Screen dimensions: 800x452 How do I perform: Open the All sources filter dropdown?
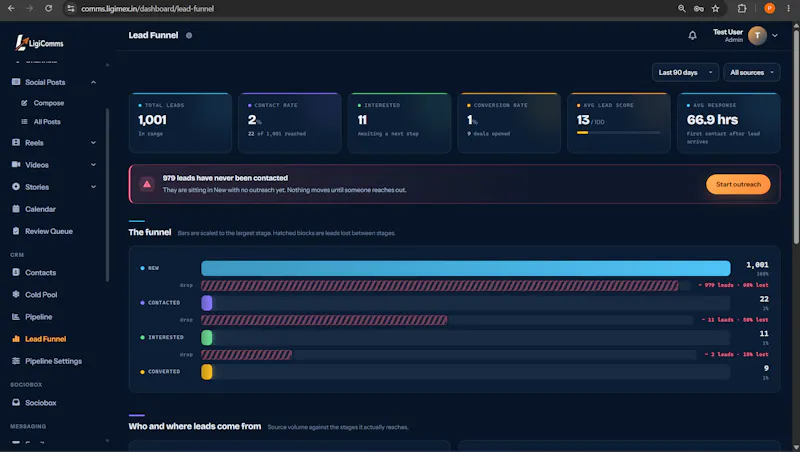(x=752, y=72)
